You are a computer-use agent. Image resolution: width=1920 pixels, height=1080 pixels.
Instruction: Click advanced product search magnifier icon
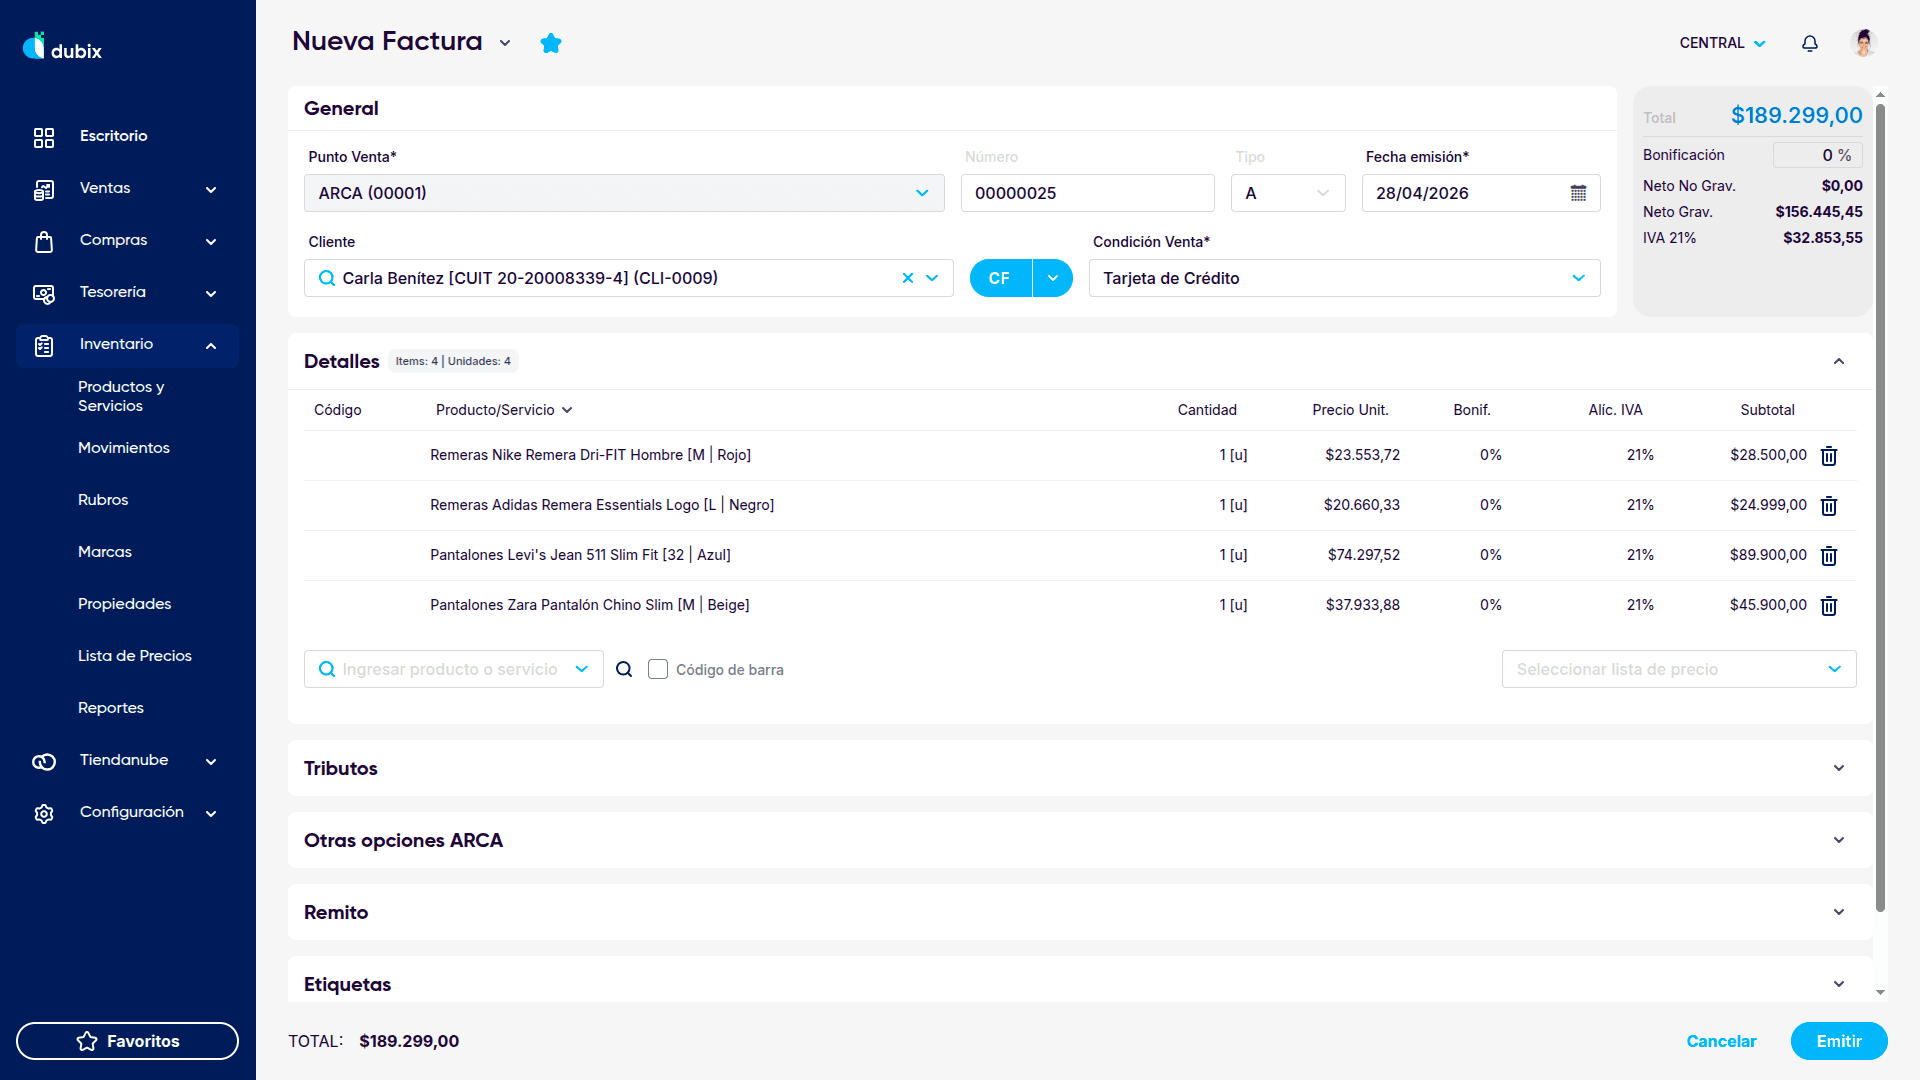(624, 669)
